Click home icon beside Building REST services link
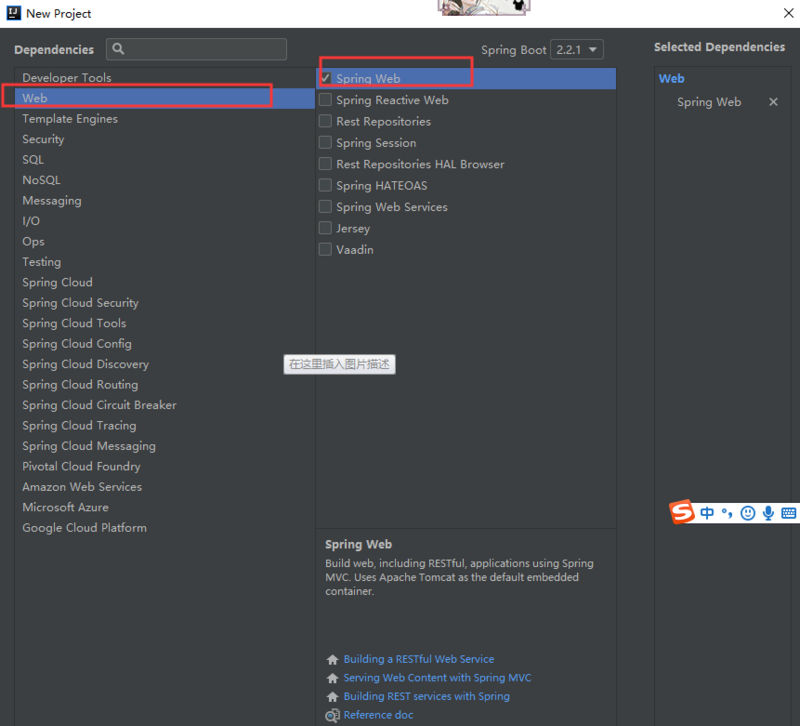 click(x=333, y=696)
